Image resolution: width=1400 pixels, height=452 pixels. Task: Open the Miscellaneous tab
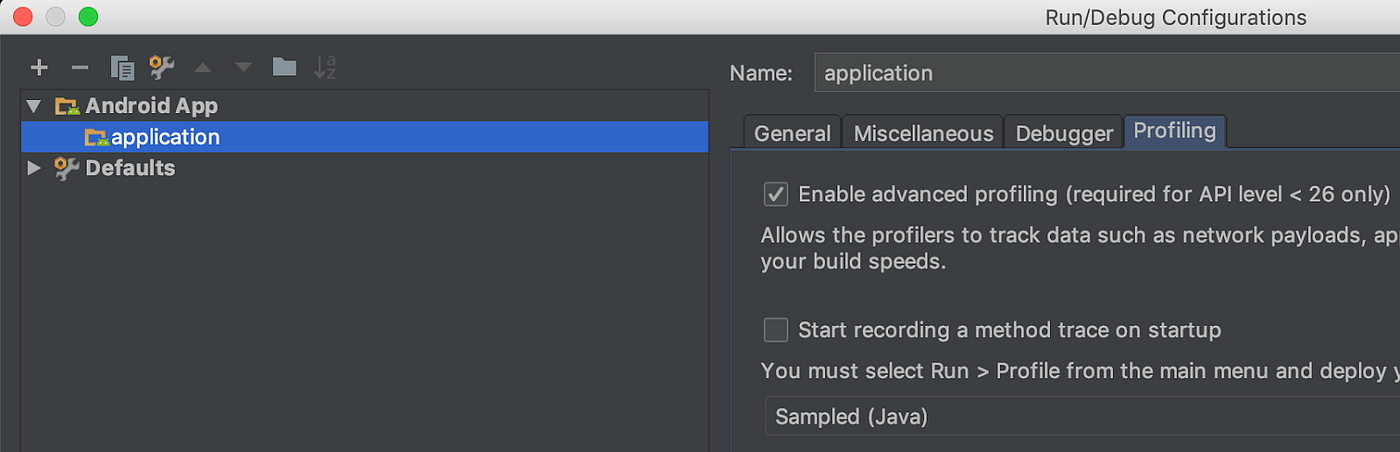(923, 133)
